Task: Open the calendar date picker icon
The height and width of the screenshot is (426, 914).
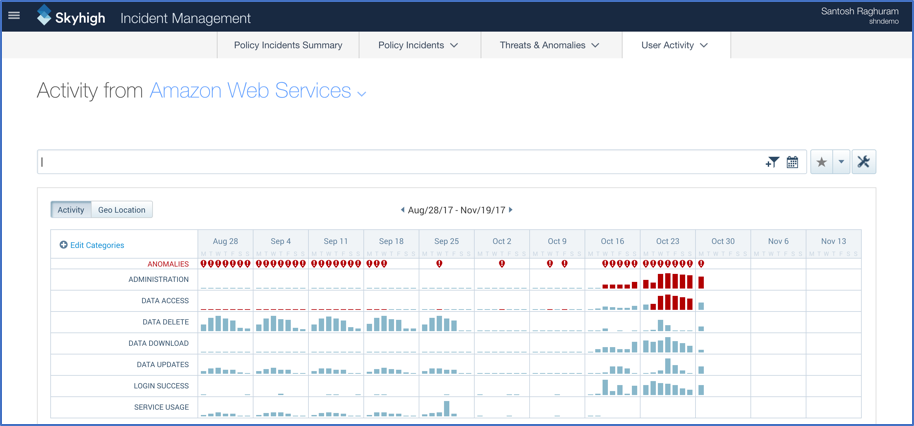Action: coord(792,163)
